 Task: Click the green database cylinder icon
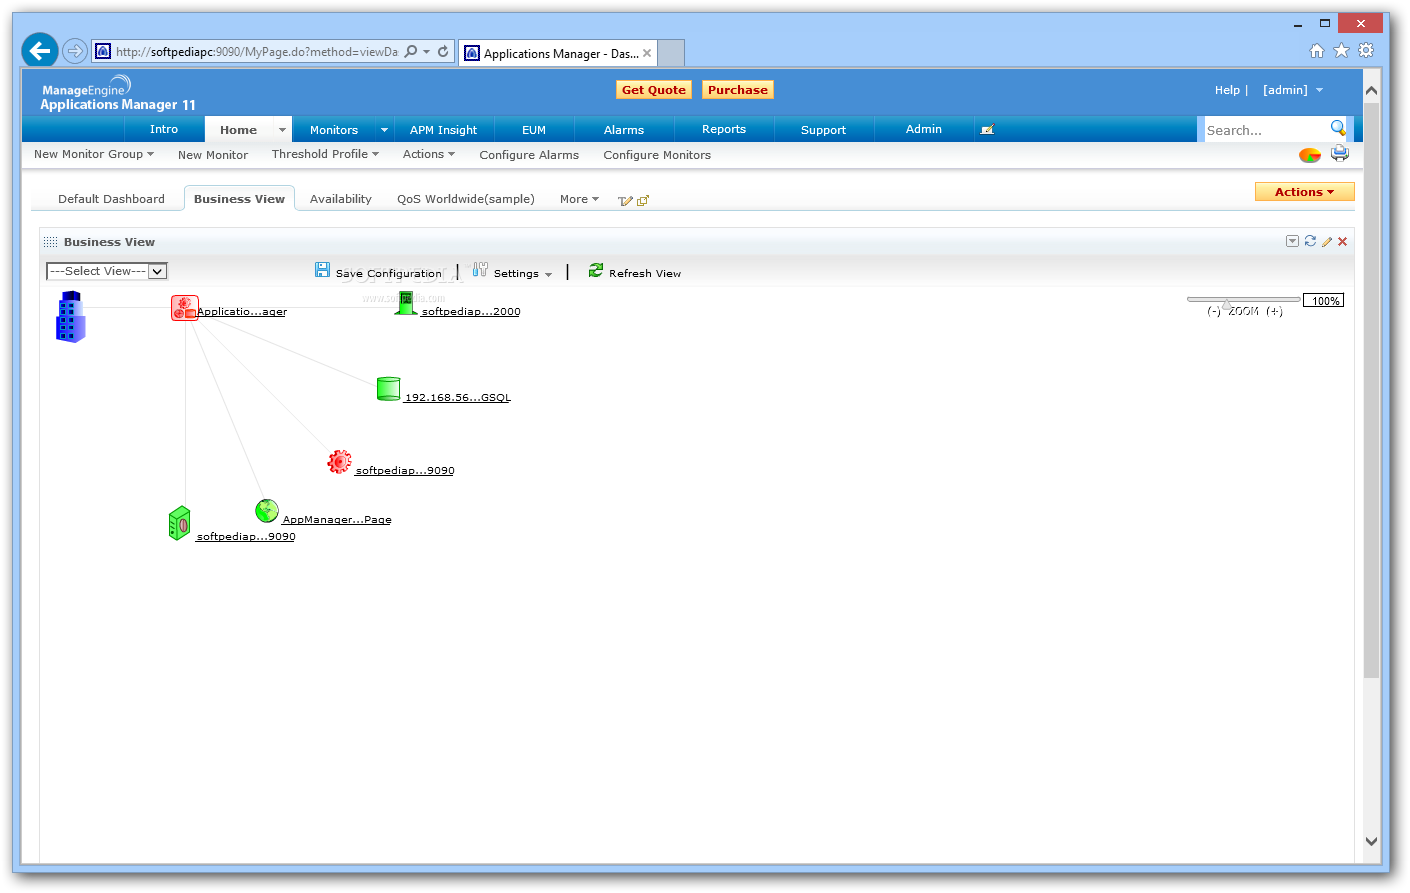pyautogui.click(x=389, y=389)
